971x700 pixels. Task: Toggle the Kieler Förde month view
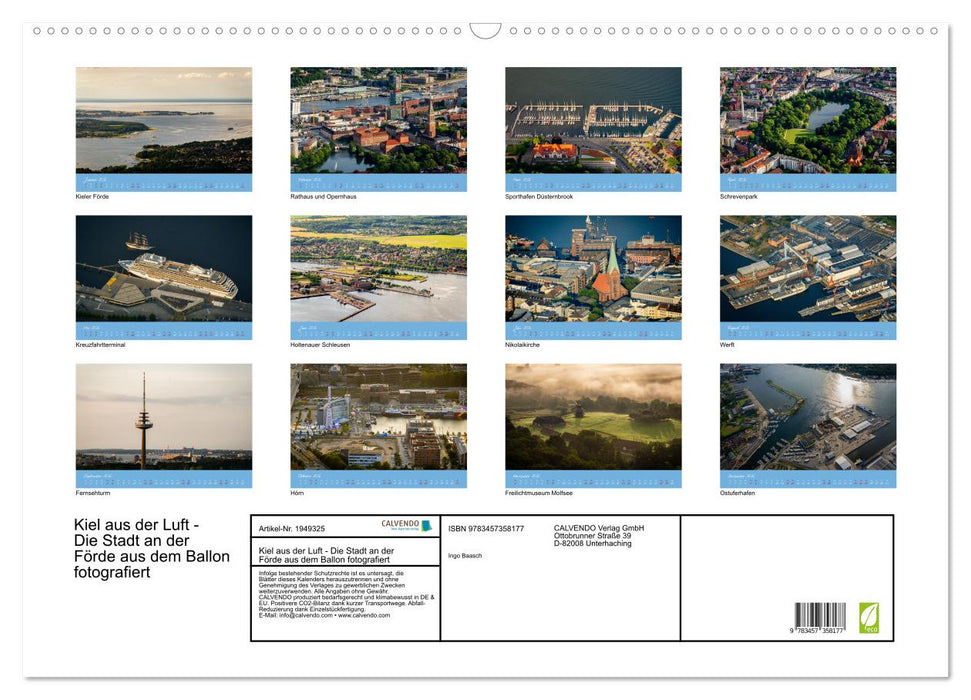tap(163, 180)
